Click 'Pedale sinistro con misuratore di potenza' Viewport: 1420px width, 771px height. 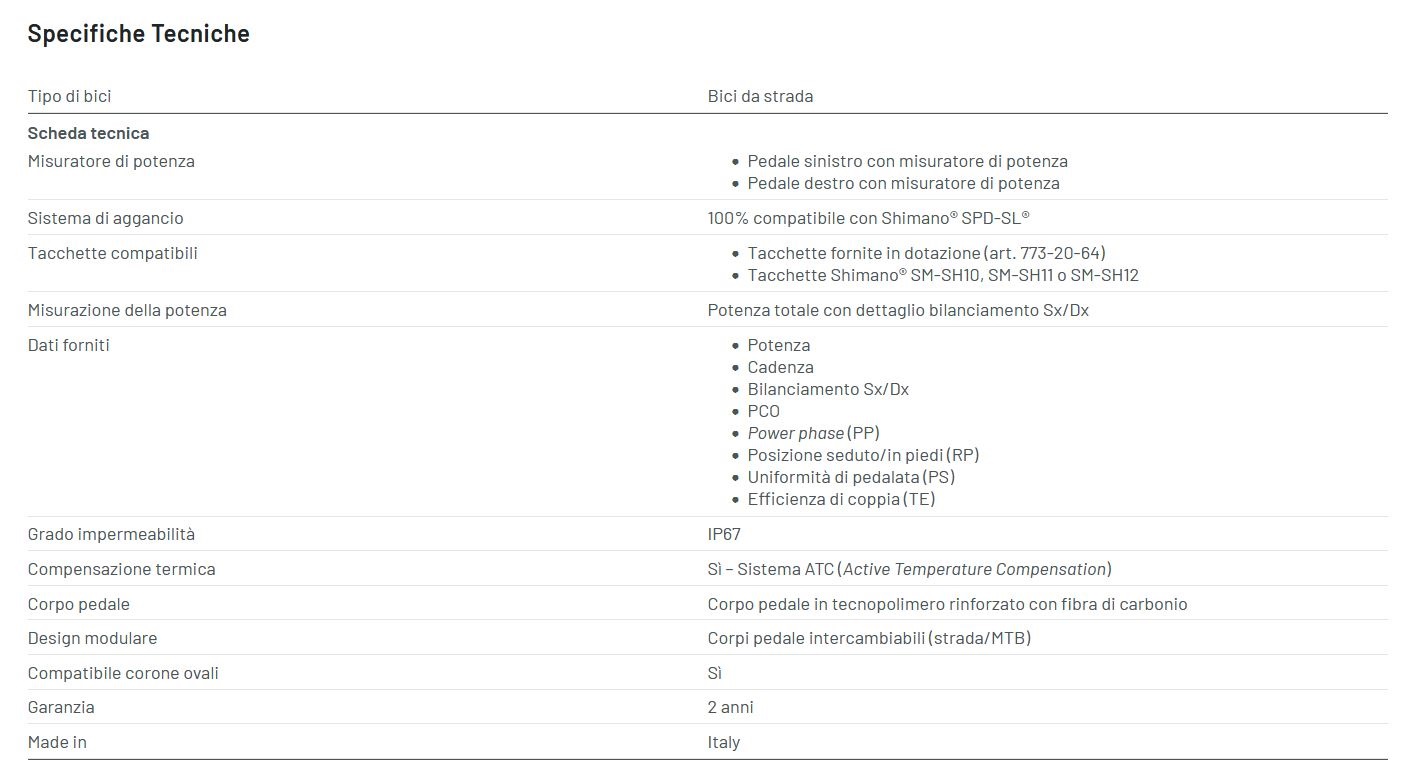(907, 161)
